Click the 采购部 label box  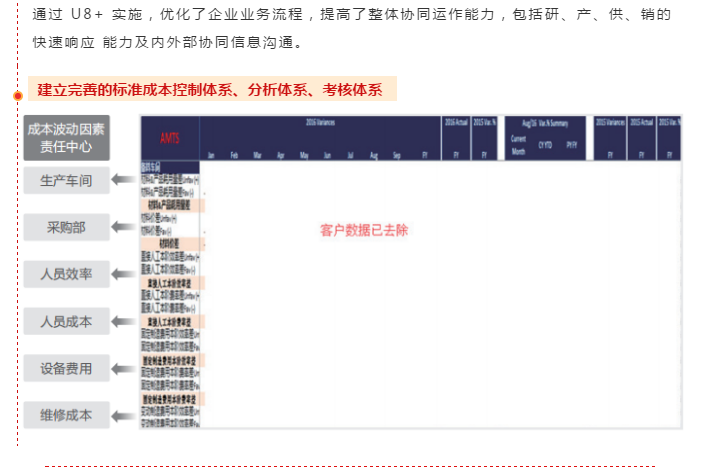tap(66, 228)
